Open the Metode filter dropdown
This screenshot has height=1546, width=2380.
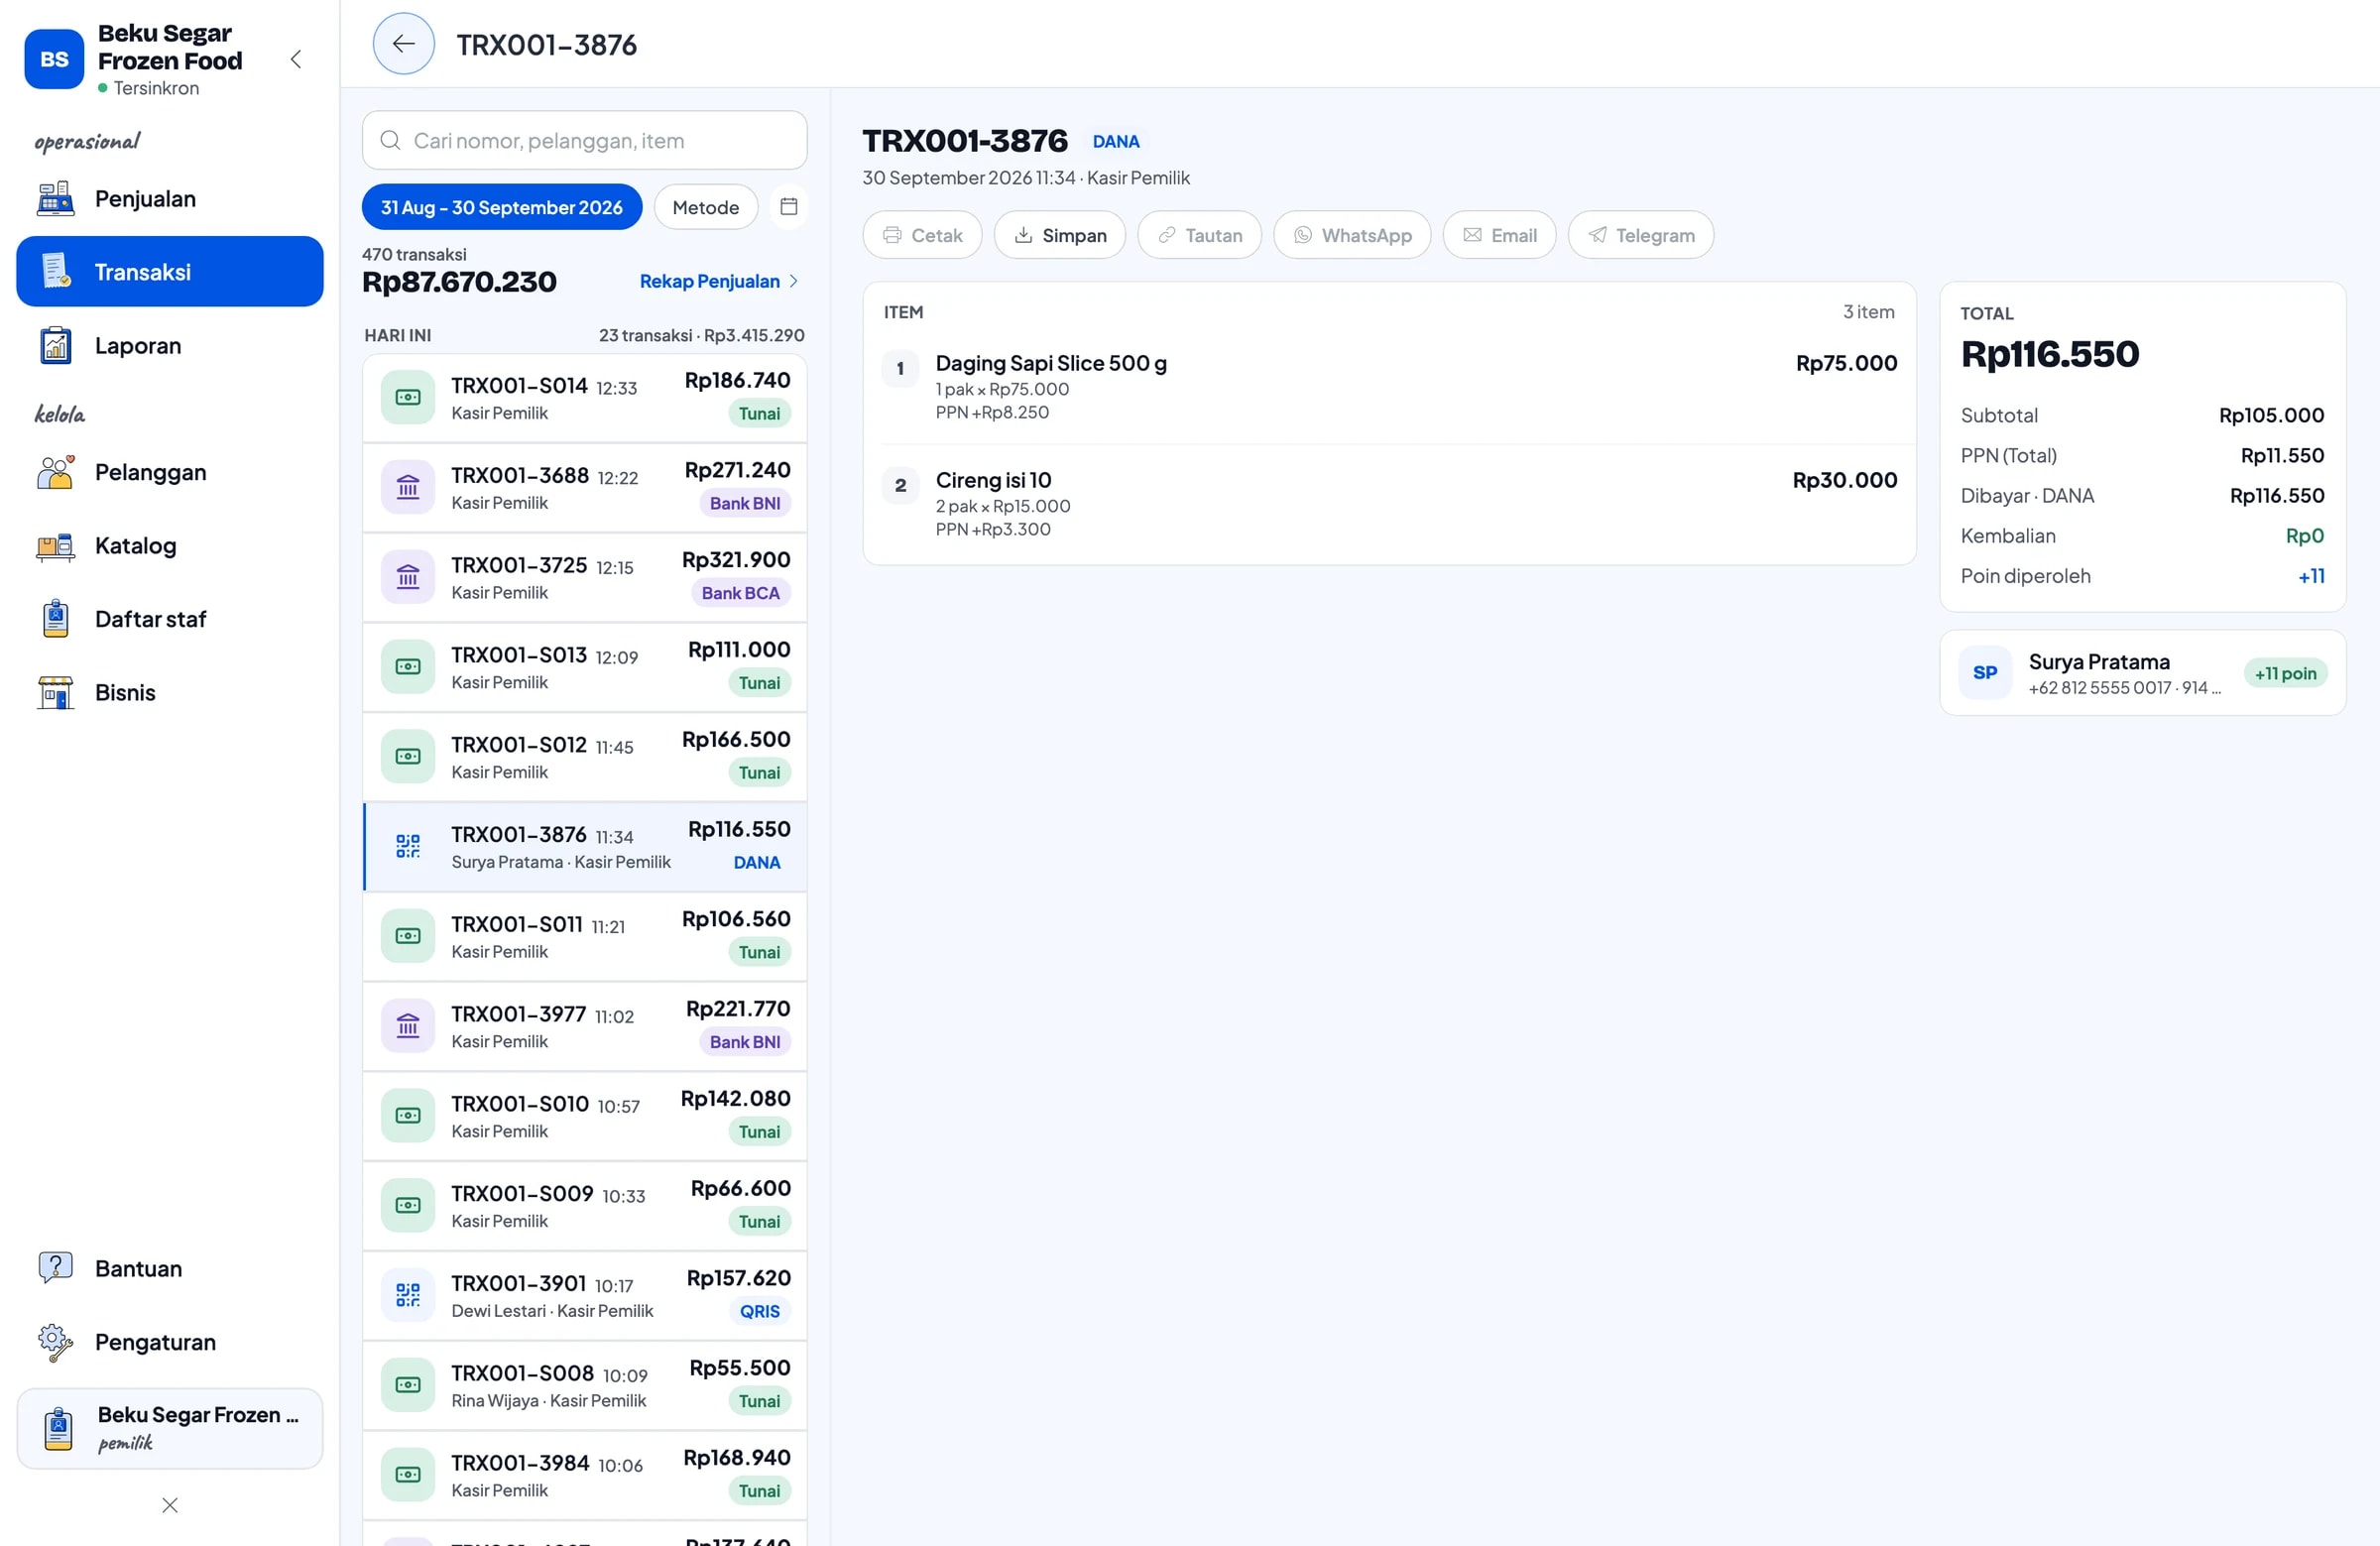[x=705, y=207]
